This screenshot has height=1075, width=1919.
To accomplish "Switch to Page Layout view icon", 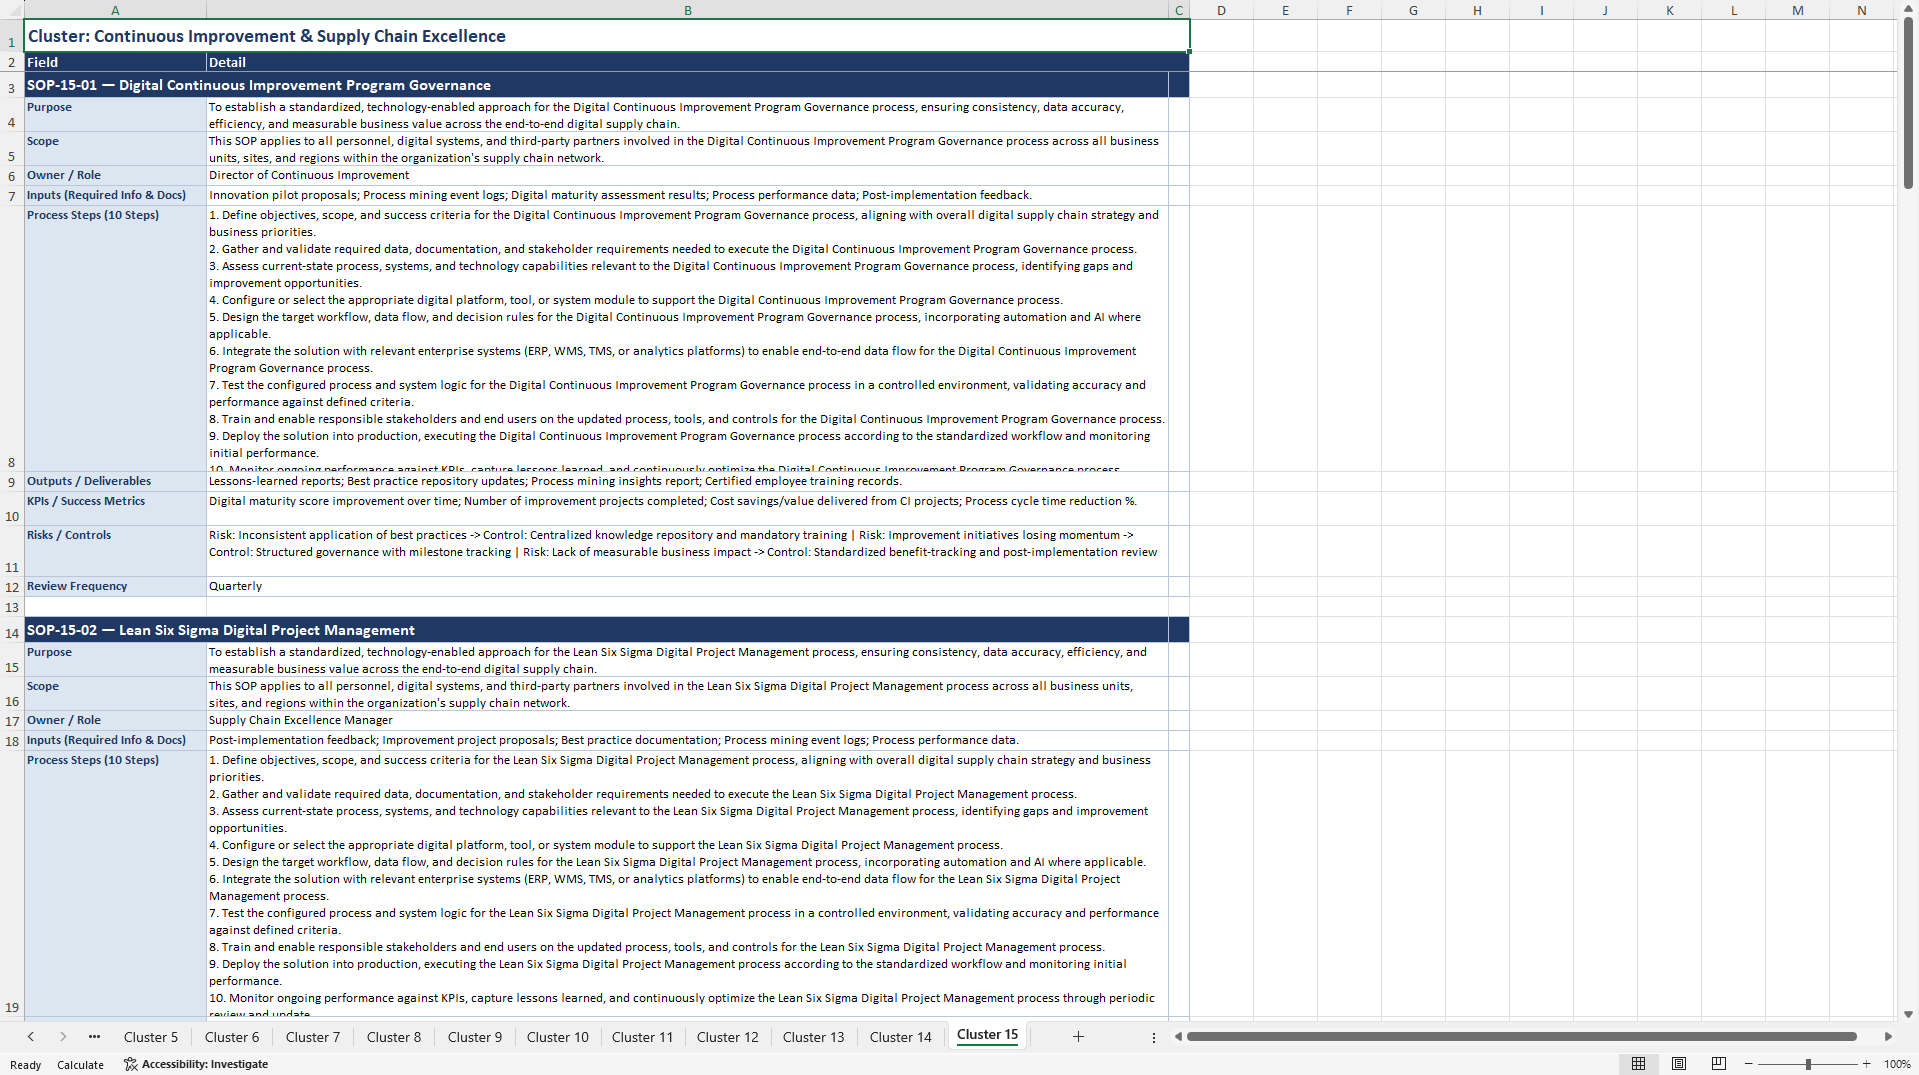I will pos(1679,1064).
